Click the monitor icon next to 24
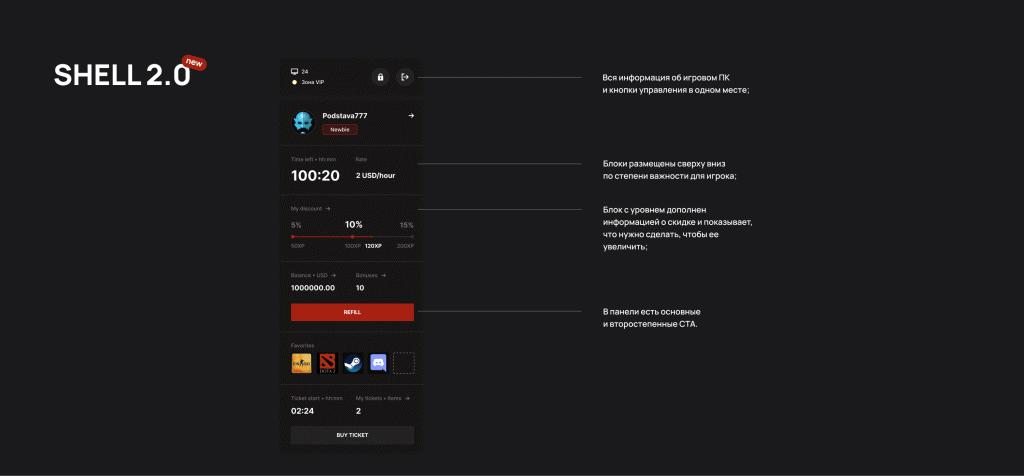The width and height of the screenshot is (1024, 476). pos(294,72)
